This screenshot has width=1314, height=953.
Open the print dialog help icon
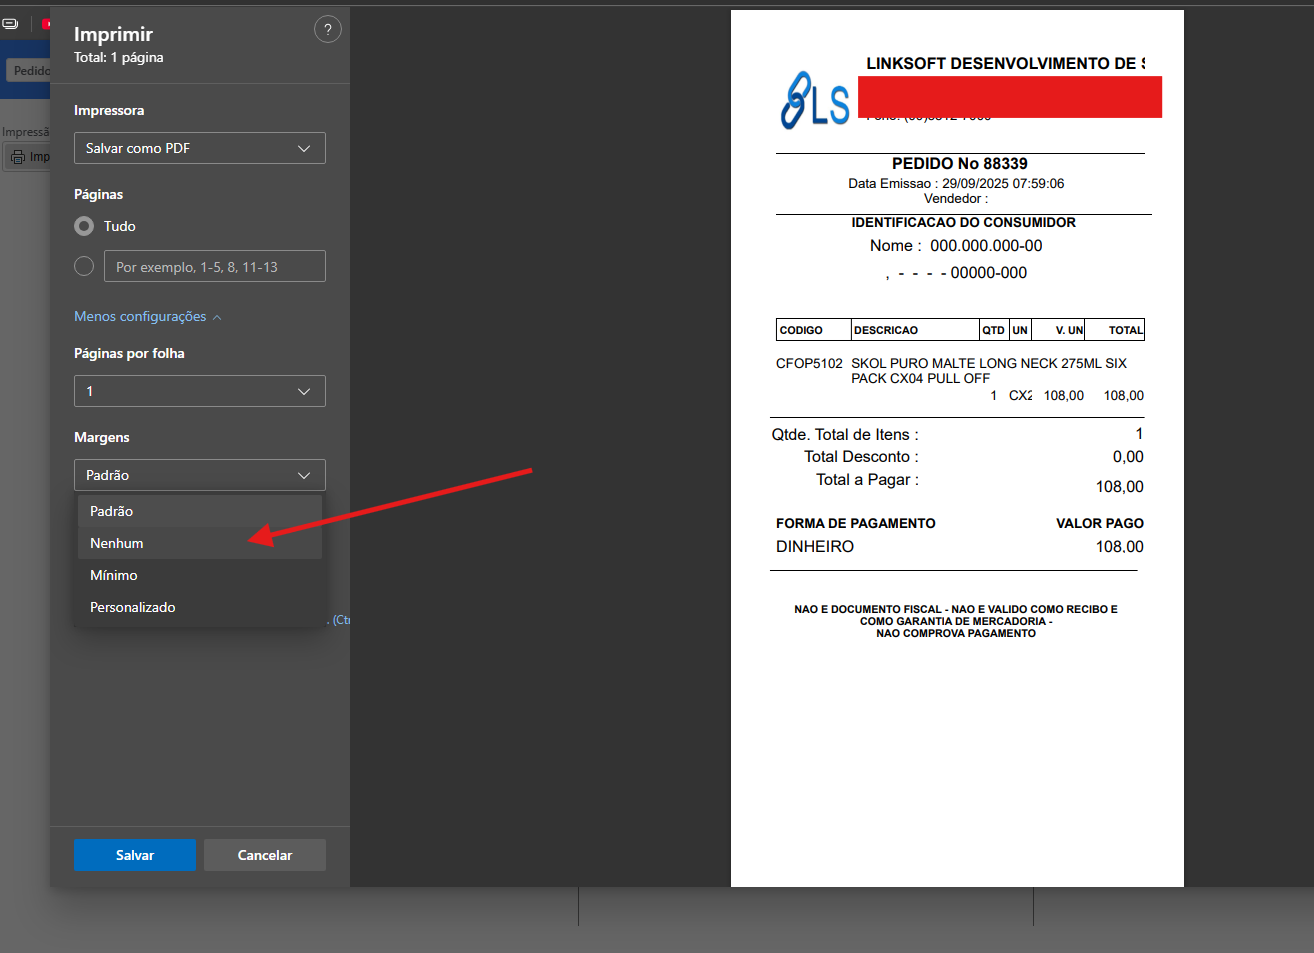coord(327,29)
